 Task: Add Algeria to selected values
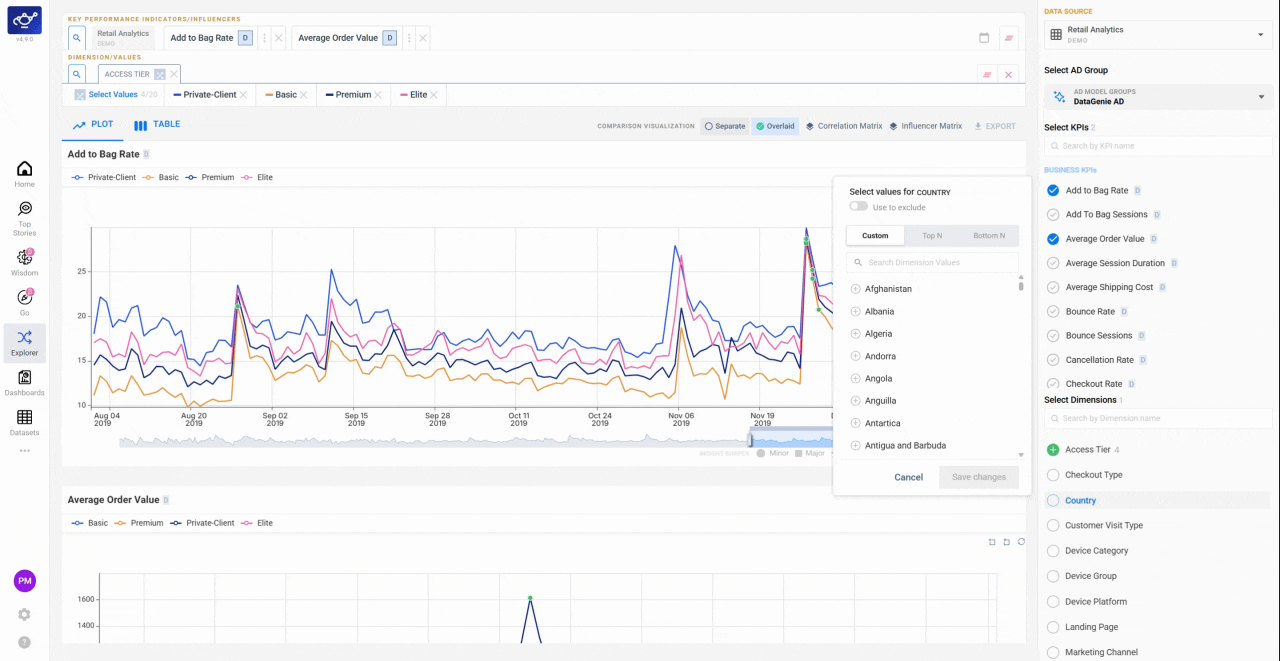coord(855,334)
